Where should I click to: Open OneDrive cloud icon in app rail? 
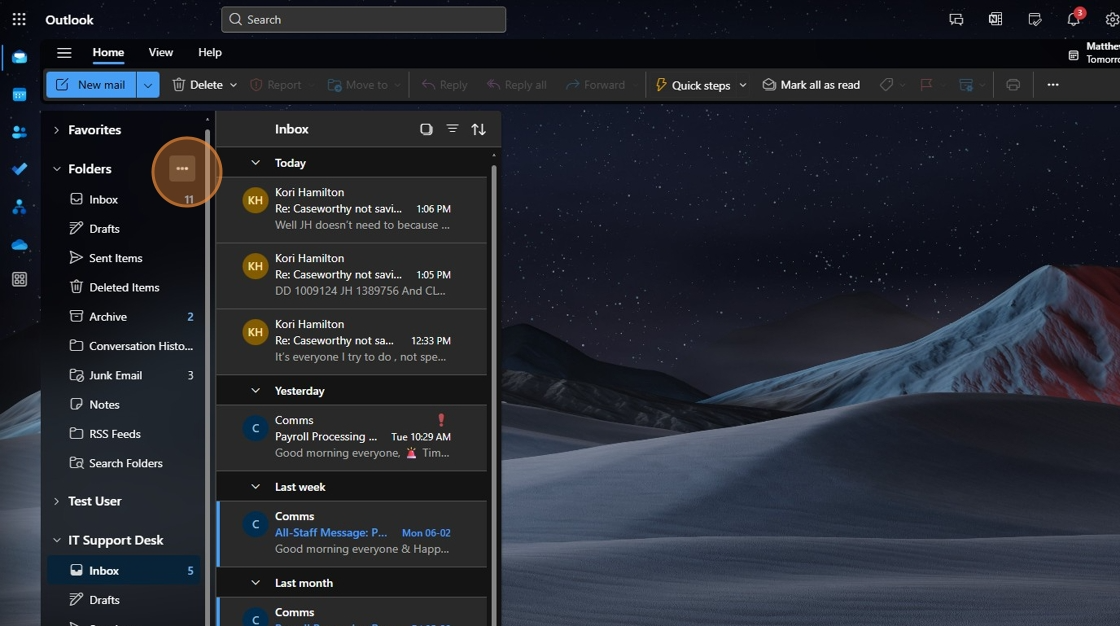[19, 244]
